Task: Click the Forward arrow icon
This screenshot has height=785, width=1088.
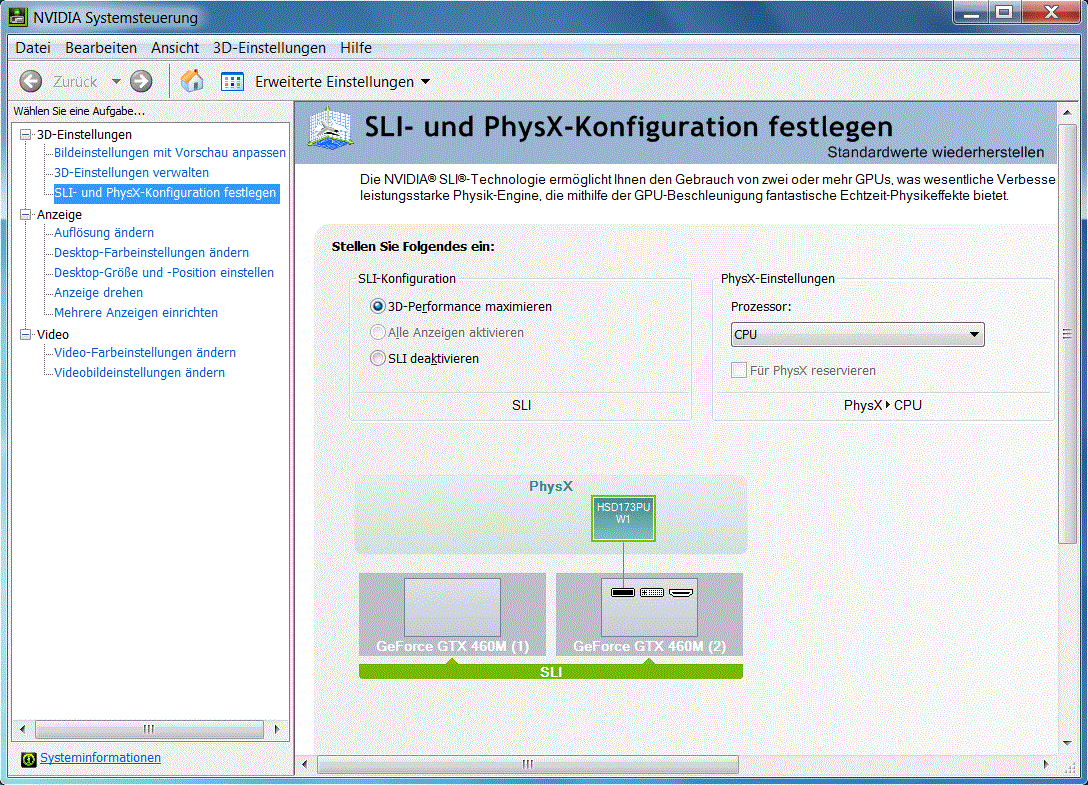Action: [142, 81]
